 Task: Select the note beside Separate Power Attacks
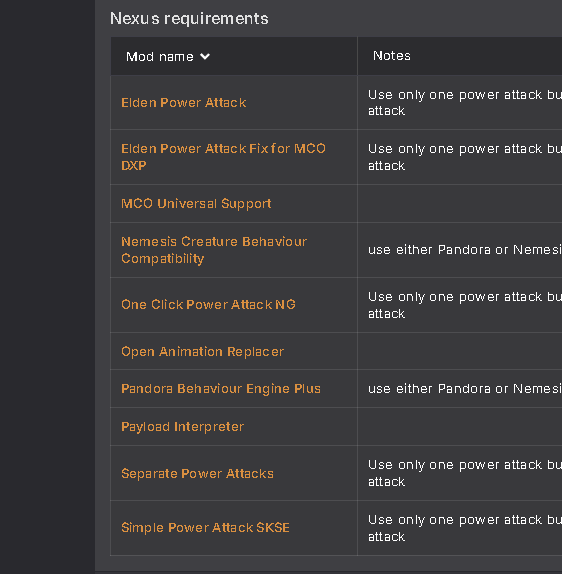pos(465,473)
